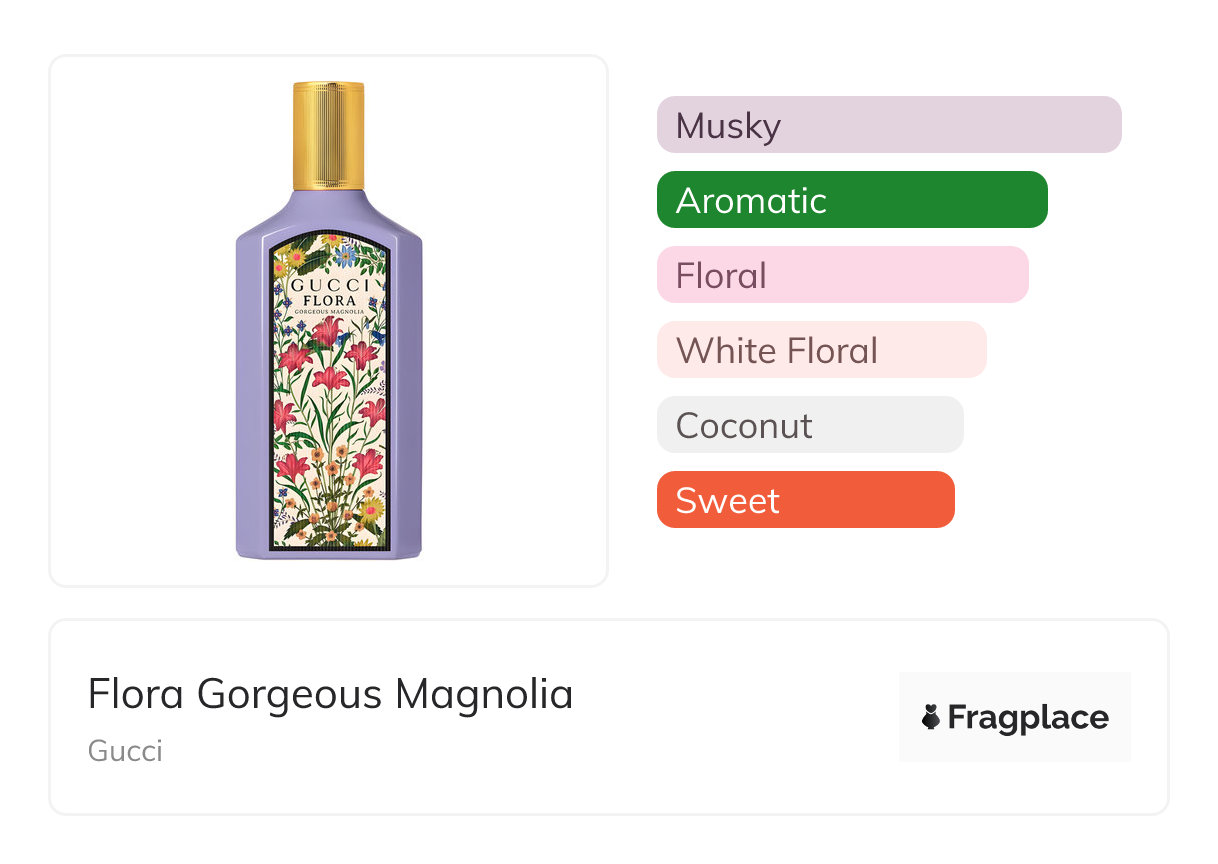Click the FLORA text on the bottle label

click(329, 300)
